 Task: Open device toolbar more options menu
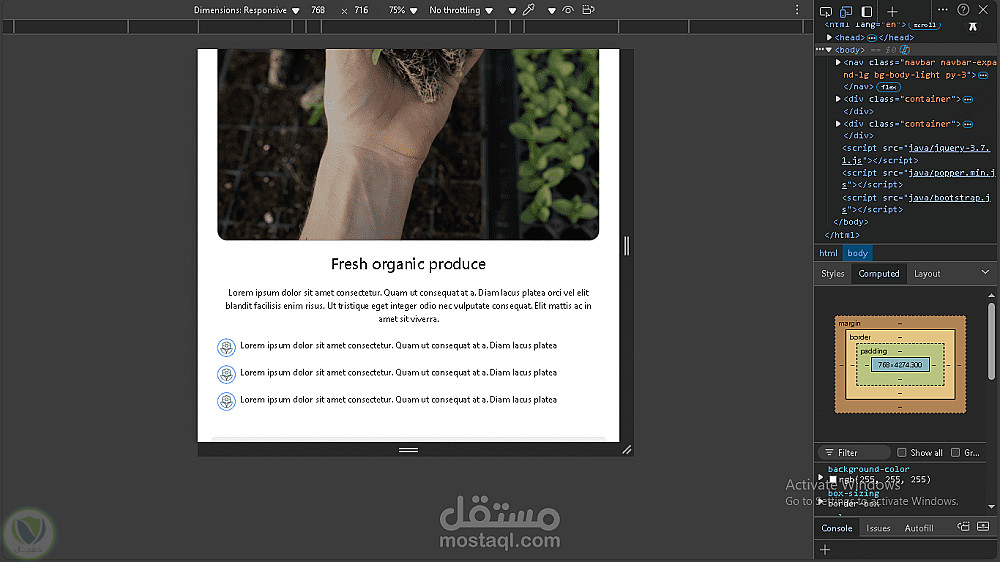(797, 10)
